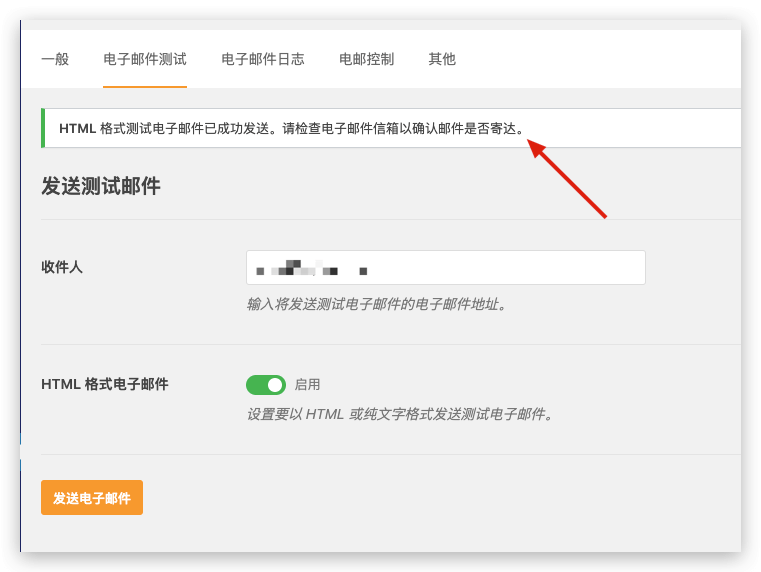Click the hint 输入将发送测试电子邮件的电子邮件地址
The width and height of the screenshot is (761, 572).
[376, 304]
